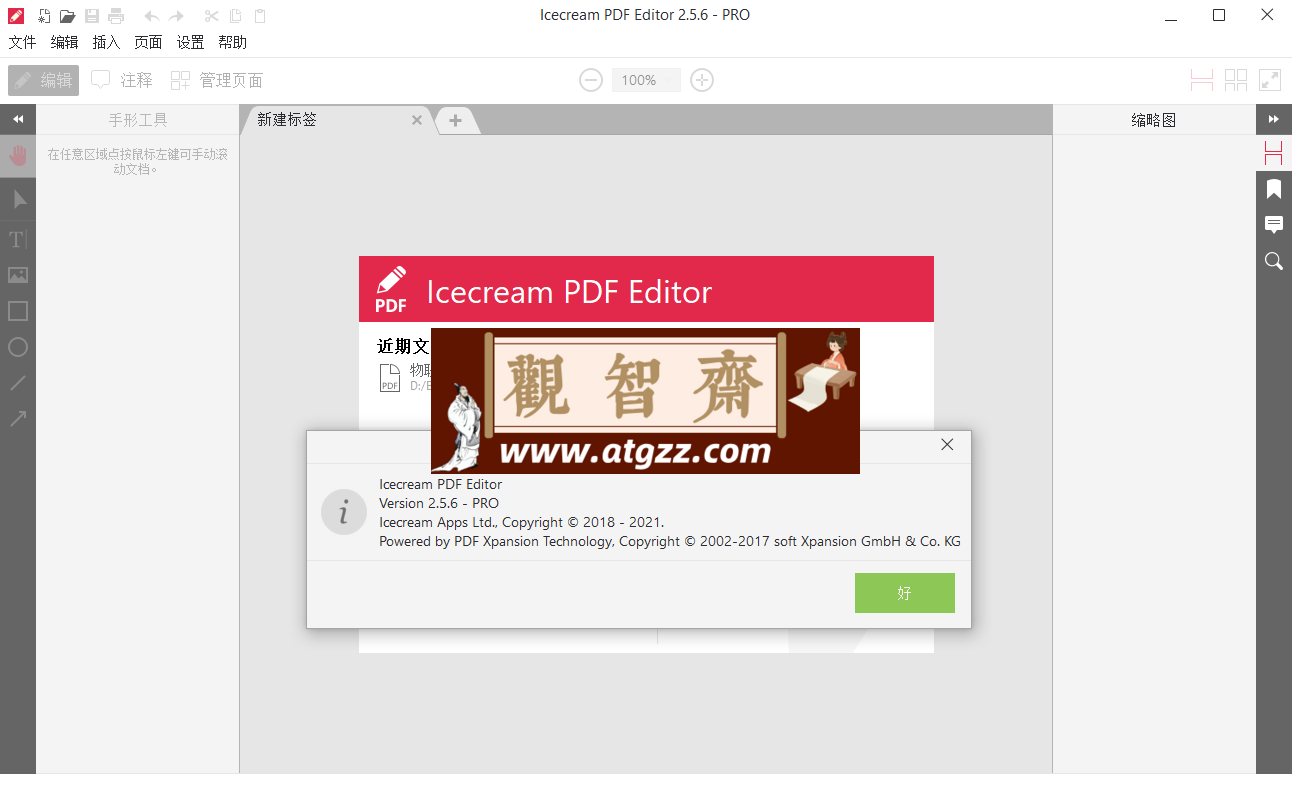The image size is (1292, 803).
Task: Click the 手形工具 panel title
Action: coord(138,120)
